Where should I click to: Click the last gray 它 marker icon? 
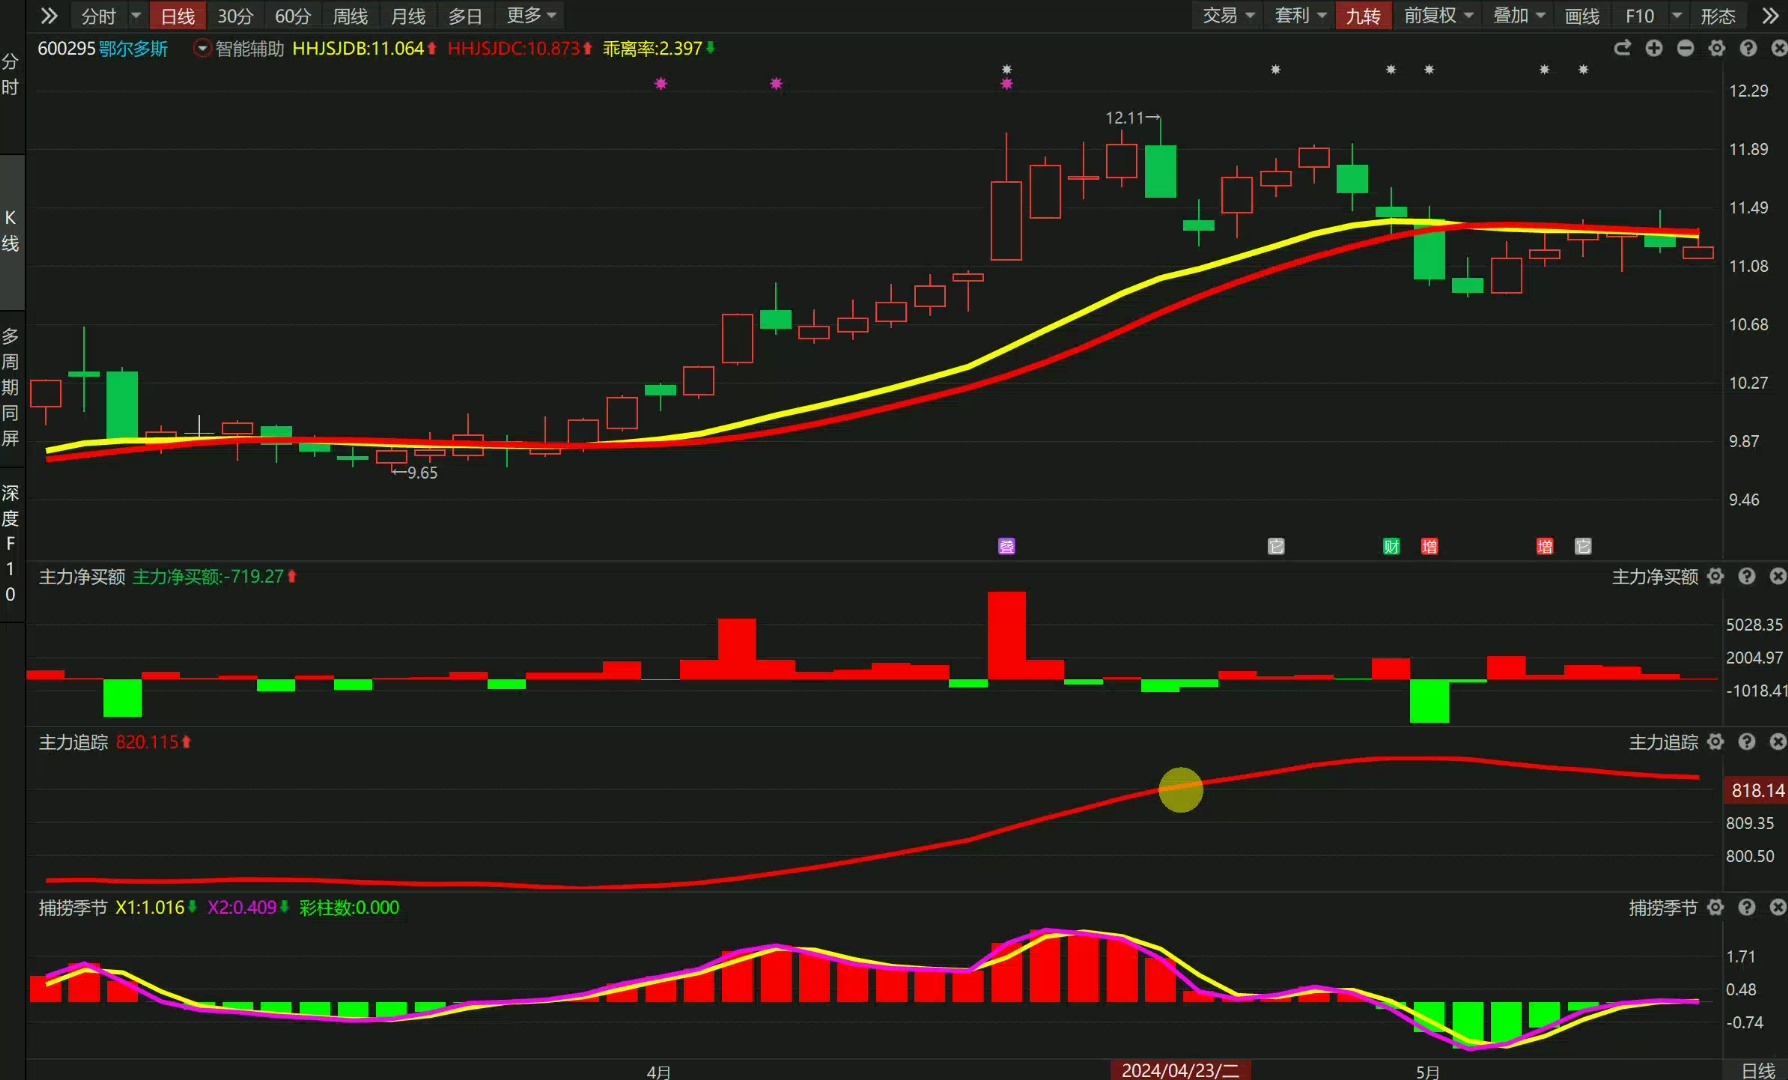coord(1583,546)
